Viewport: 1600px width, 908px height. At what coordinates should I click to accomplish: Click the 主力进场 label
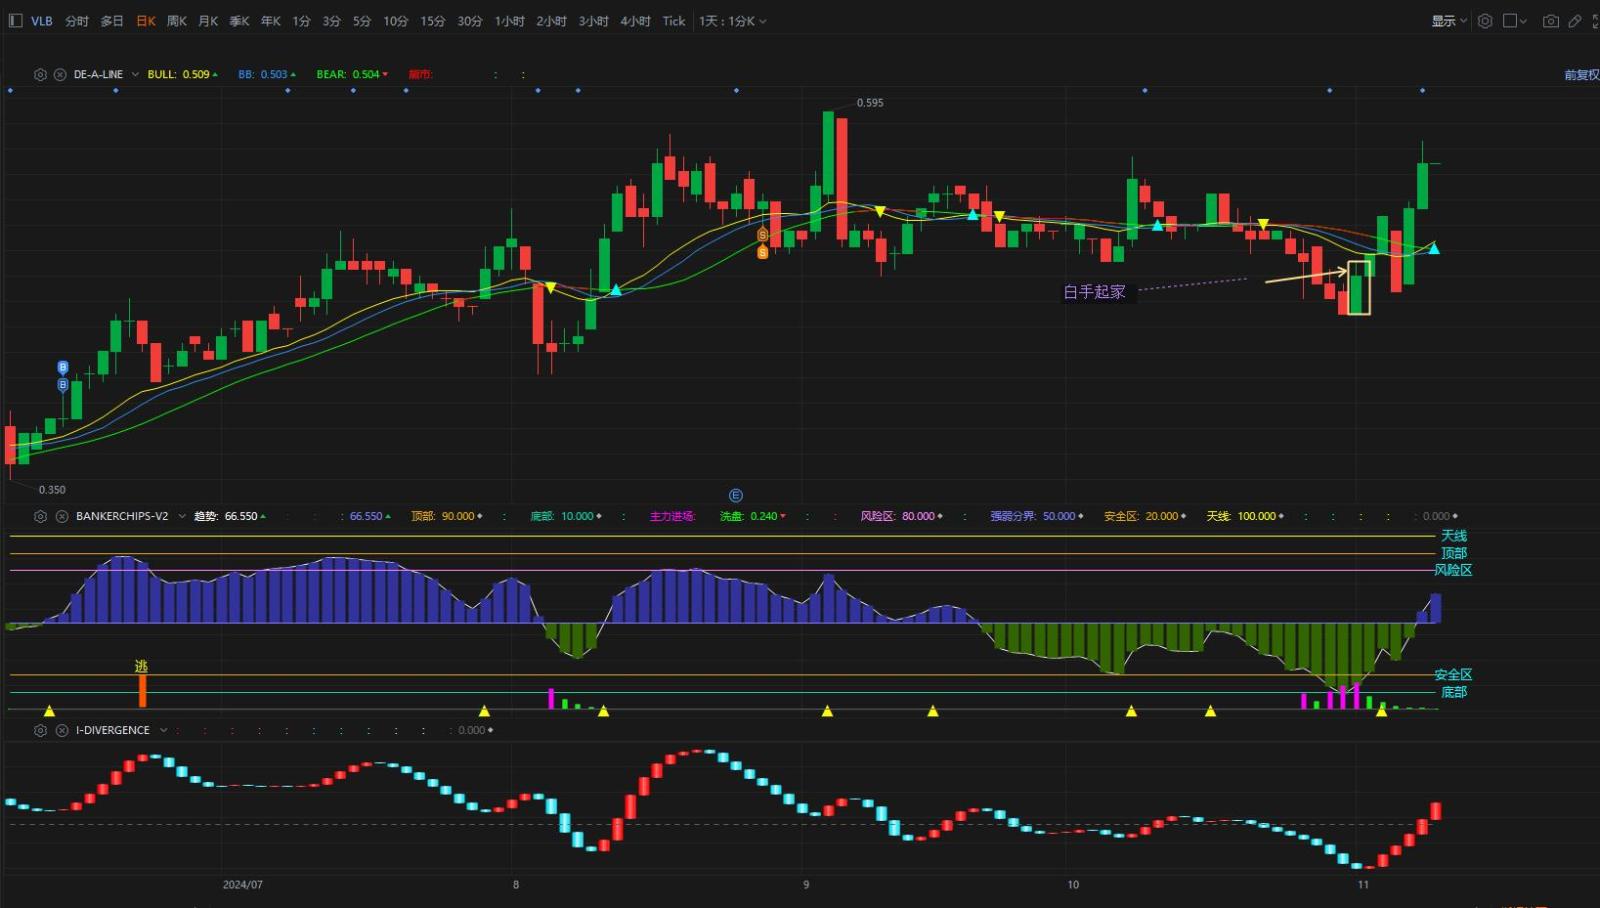pyautogui.click(x=672, y=516)
